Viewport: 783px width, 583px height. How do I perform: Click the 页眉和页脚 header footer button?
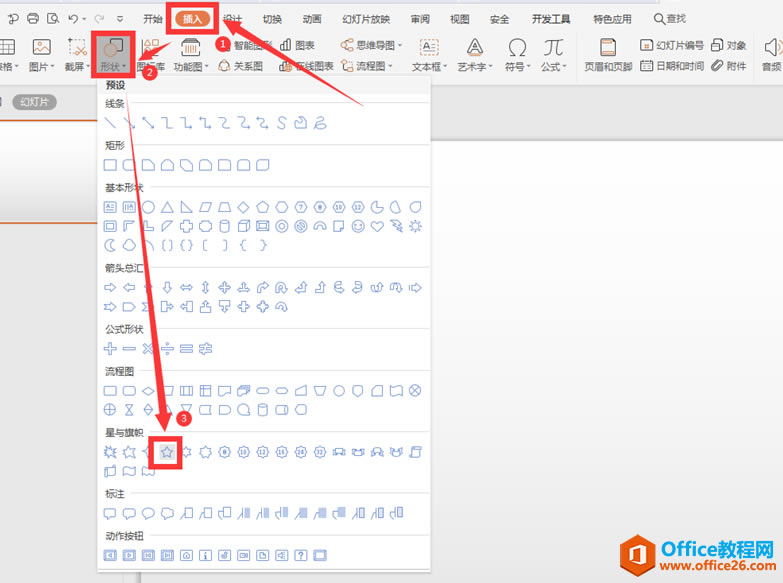click(x=608, y=55)
